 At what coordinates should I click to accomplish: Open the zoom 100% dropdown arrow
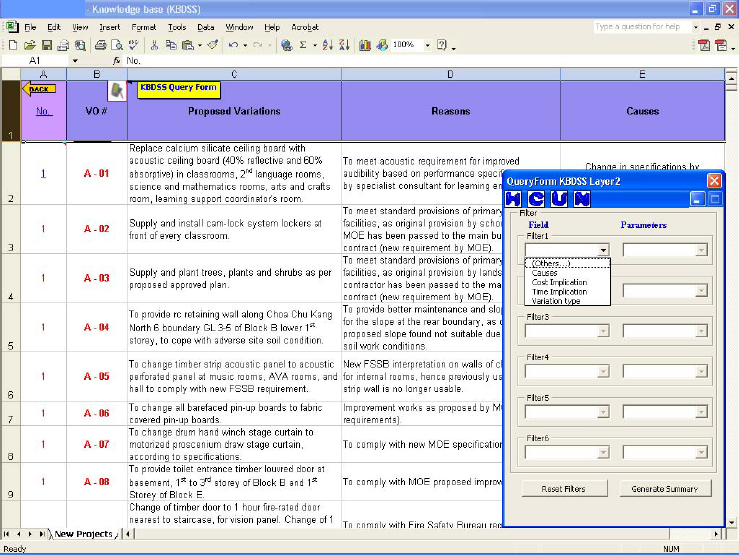click(x=427, y=45)
